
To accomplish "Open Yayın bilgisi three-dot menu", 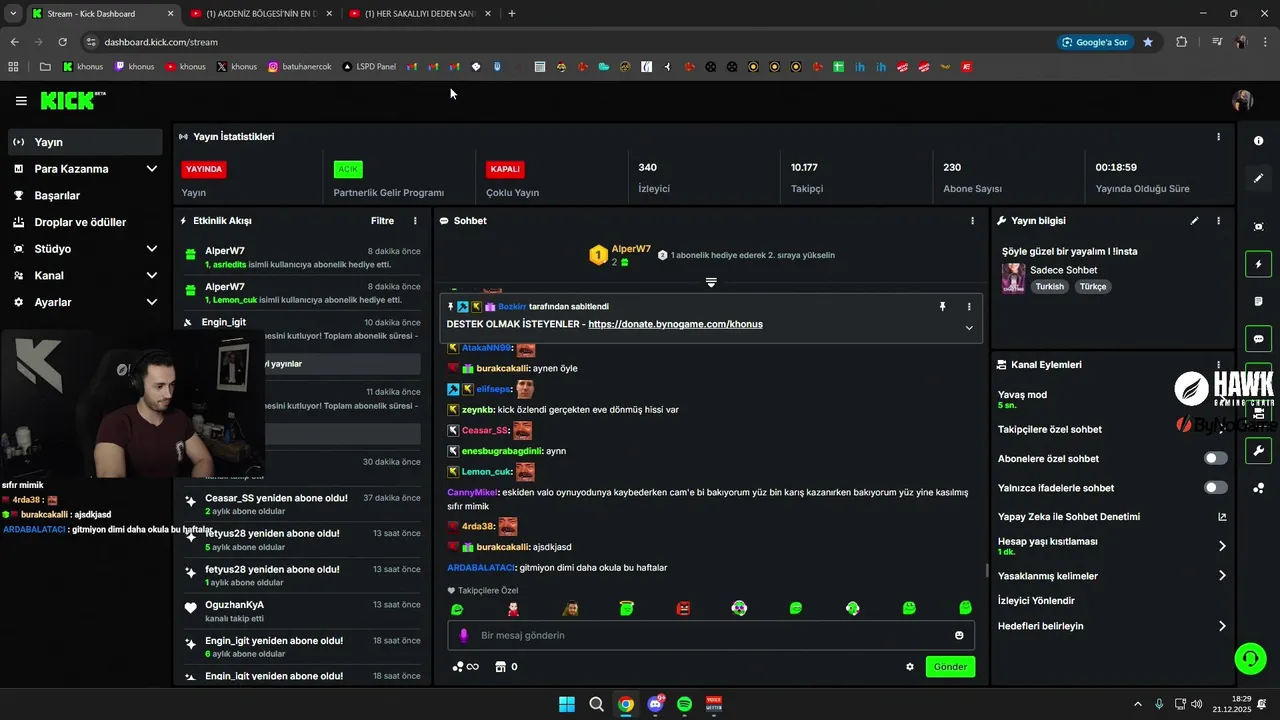I will (1218, 221).
